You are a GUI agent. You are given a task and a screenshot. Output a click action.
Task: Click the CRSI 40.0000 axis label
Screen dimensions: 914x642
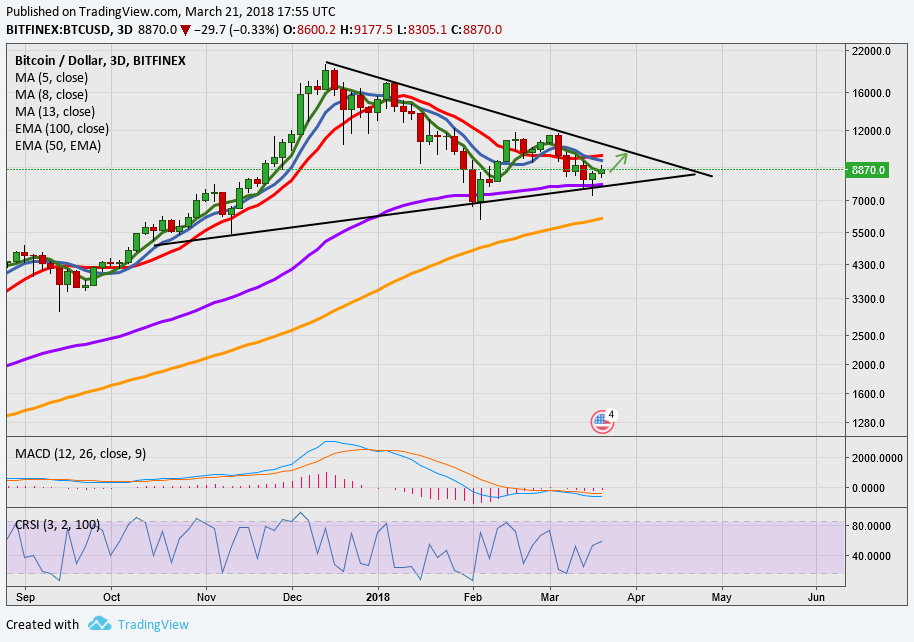[x=871, y=556]
